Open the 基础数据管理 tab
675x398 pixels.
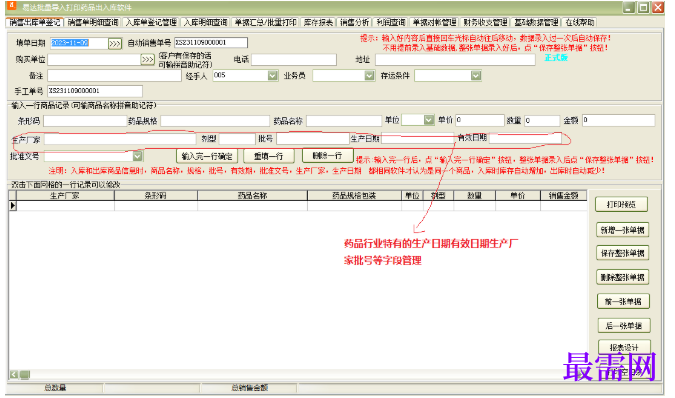pyautogui.click(x=536, y=22)
